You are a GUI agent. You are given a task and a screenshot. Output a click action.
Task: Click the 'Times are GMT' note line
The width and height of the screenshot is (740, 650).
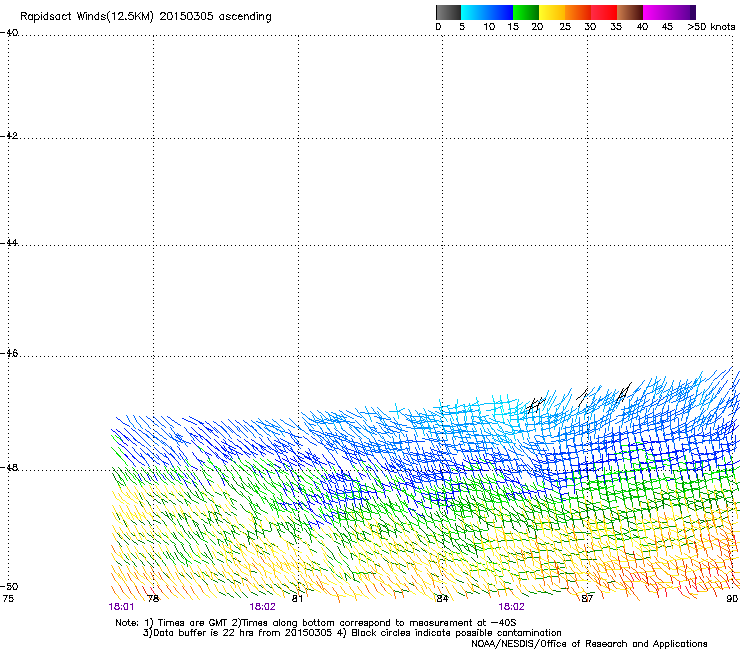pyautogui.click(x=316, y=623)
